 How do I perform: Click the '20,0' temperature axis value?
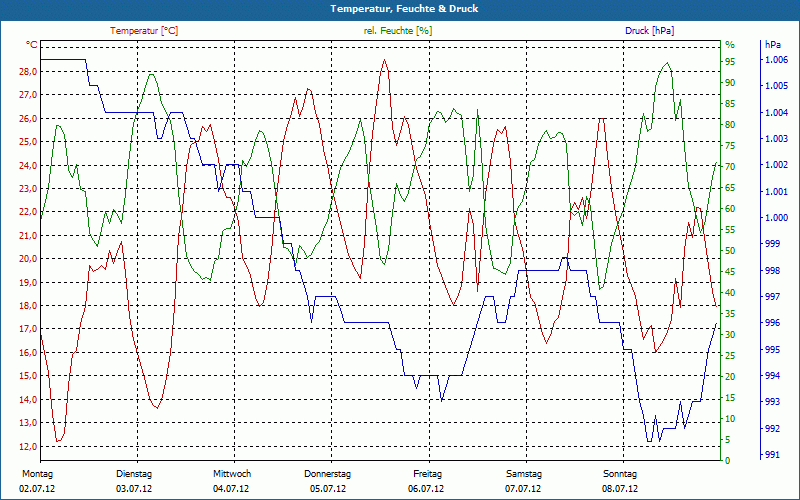(28, 259)
